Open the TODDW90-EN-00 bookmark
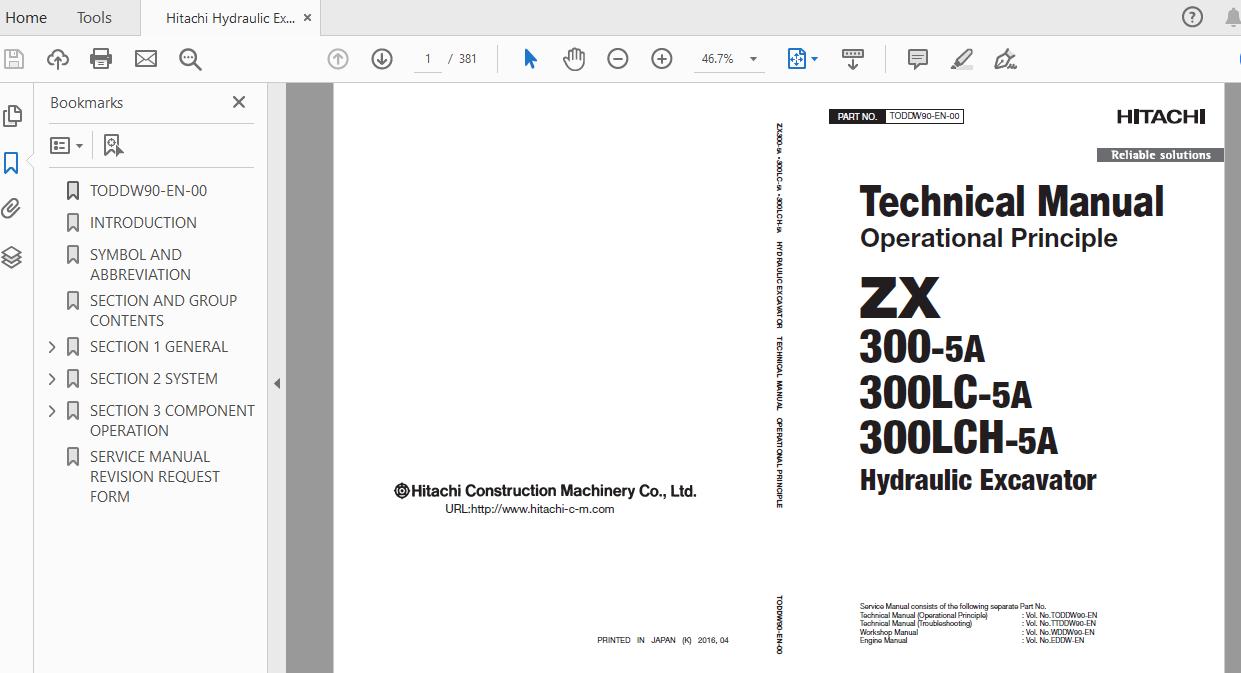The image size is (1241, 673). click(x=148, y=191)
